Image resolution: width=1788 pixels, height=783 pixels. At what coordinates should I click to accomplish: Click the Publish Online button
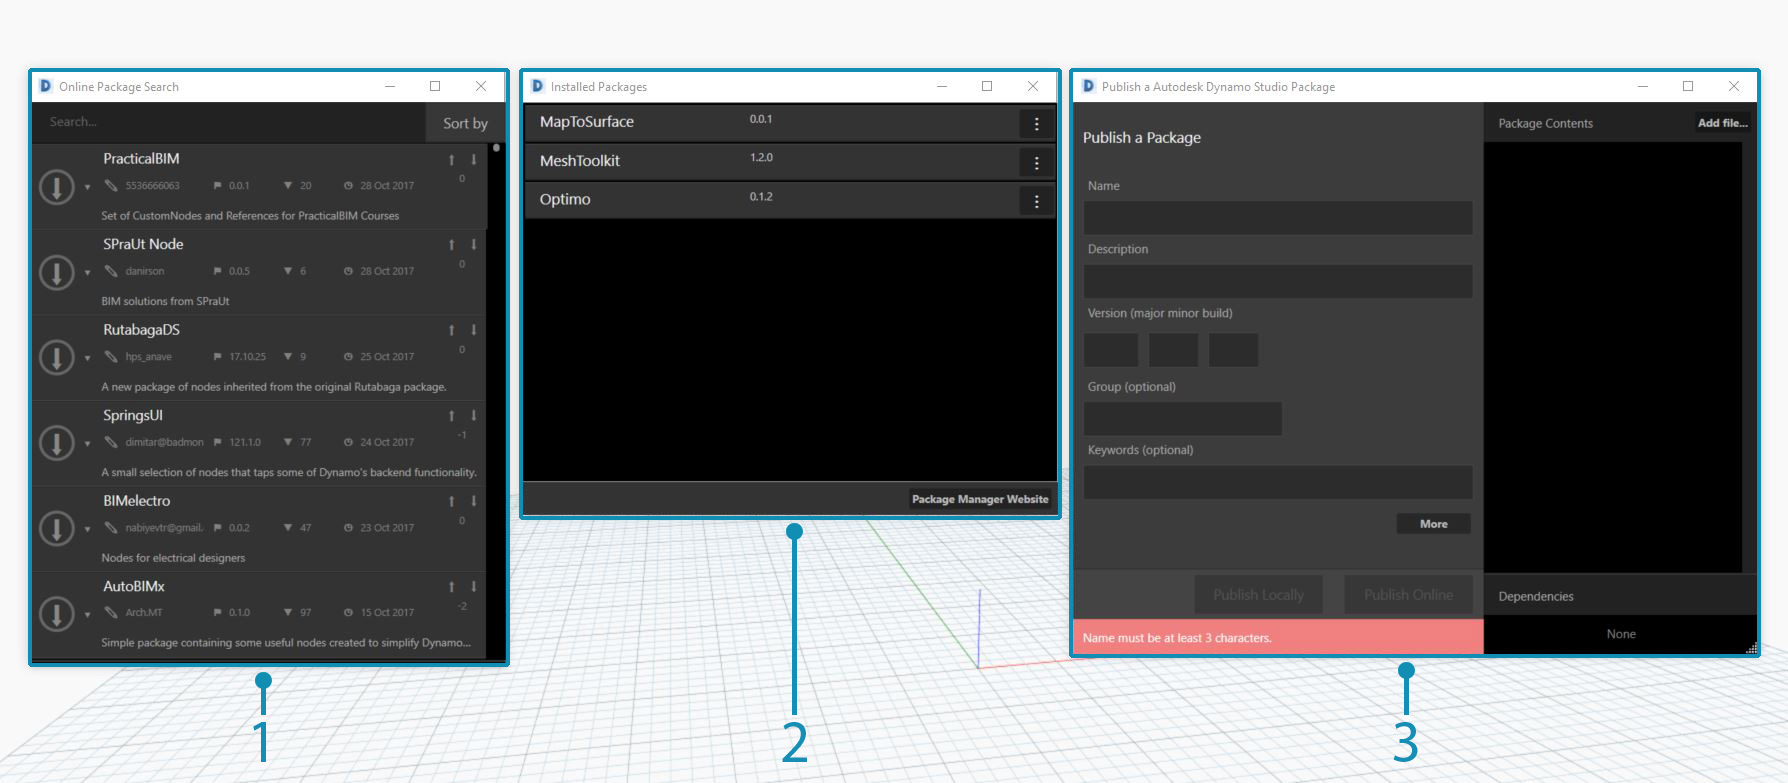[x=1408, y=594]
